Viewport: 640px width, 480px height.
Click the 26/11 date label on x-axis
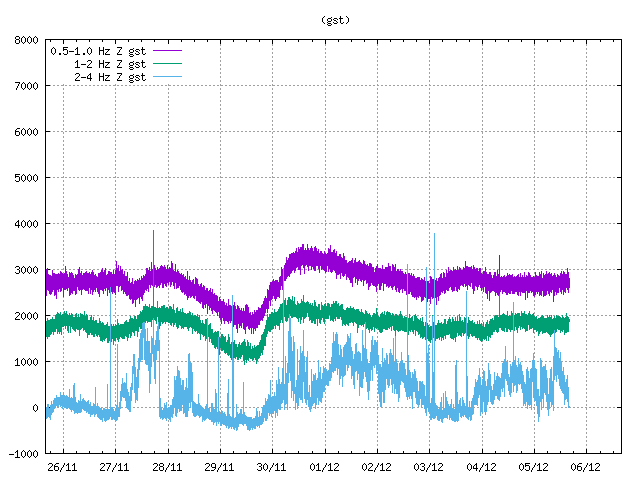click(63, 467)
